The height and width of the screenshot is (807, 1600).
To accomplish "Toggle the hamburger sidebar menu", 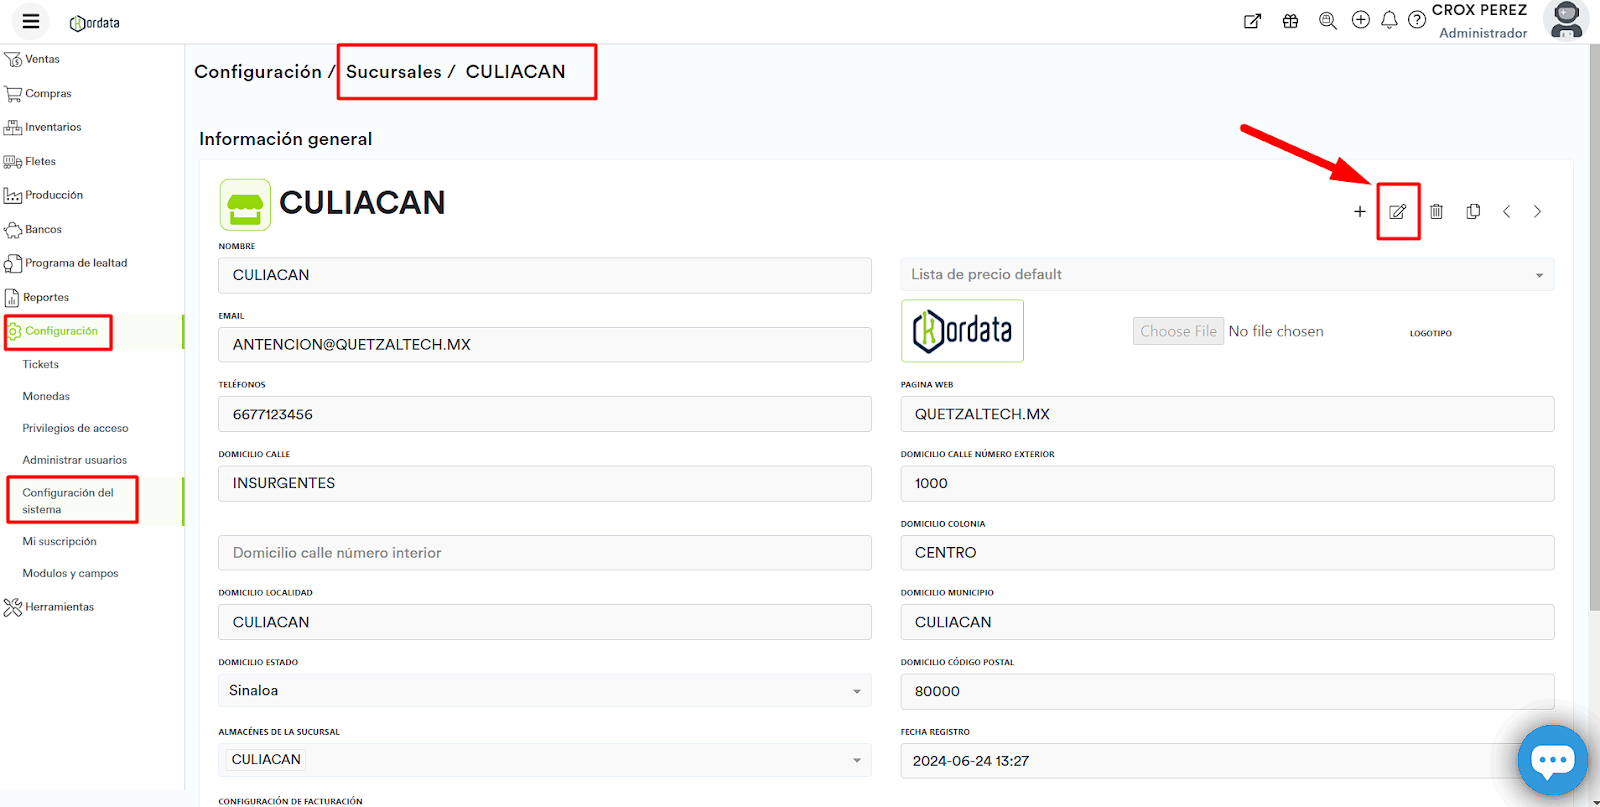I will pyautogui.click(x=31, y=21).
